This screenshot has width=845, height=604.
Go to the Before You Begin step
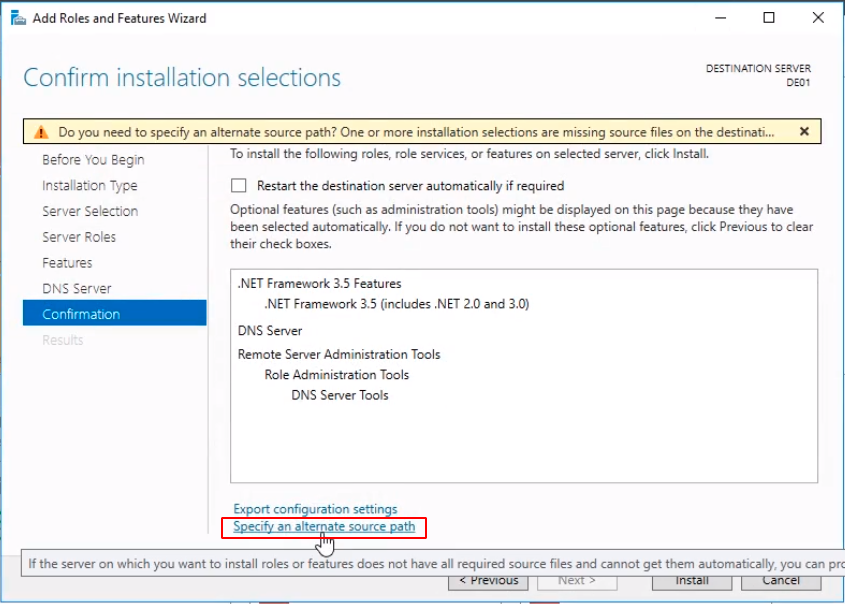[x=93, y=160]
